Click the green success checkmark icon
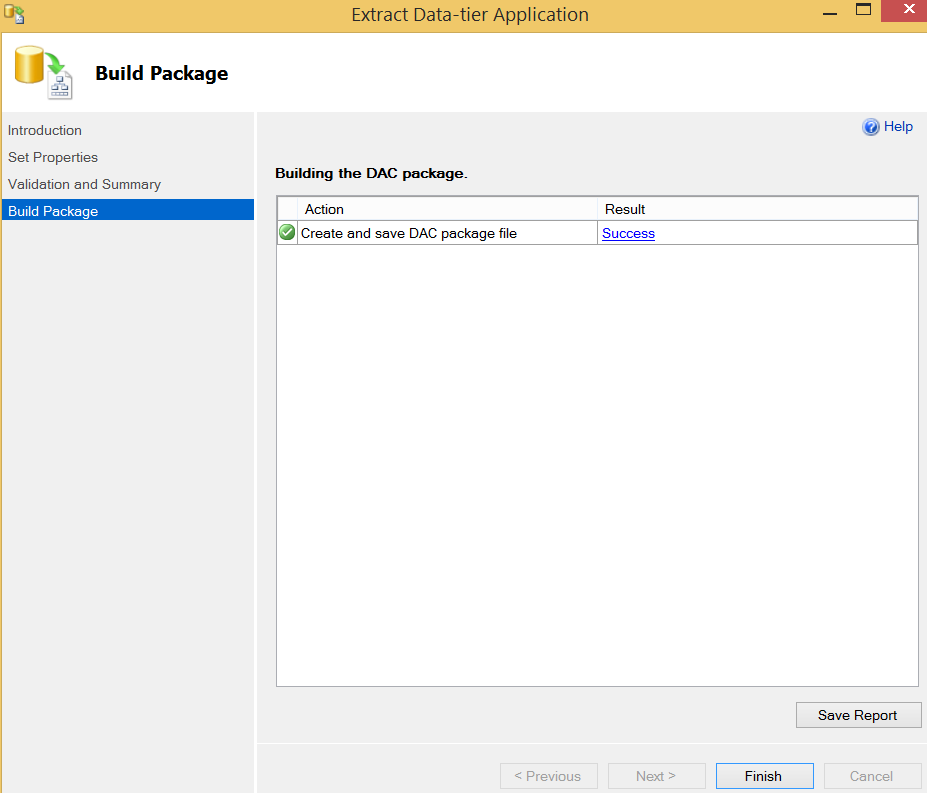 (287, 232)
